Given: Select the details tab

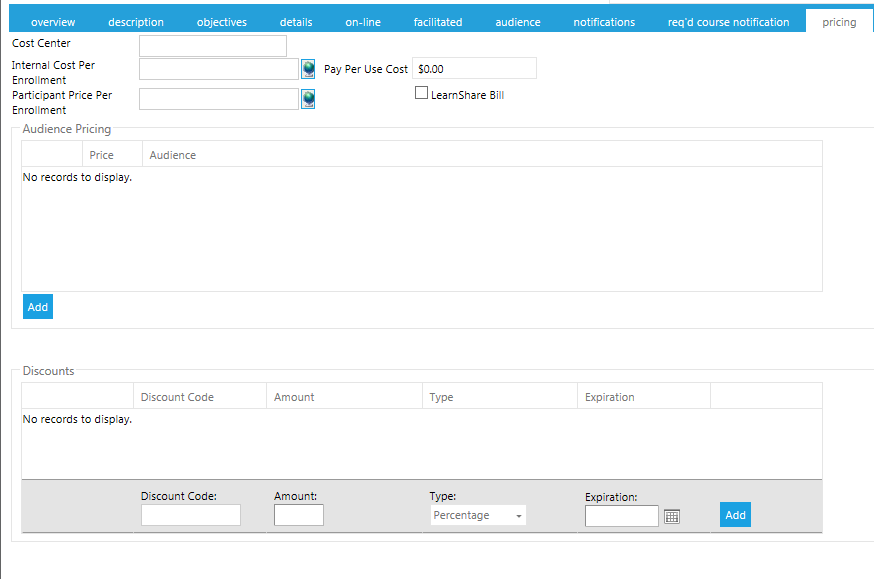Looking at the screenshot, I should 296,22.
